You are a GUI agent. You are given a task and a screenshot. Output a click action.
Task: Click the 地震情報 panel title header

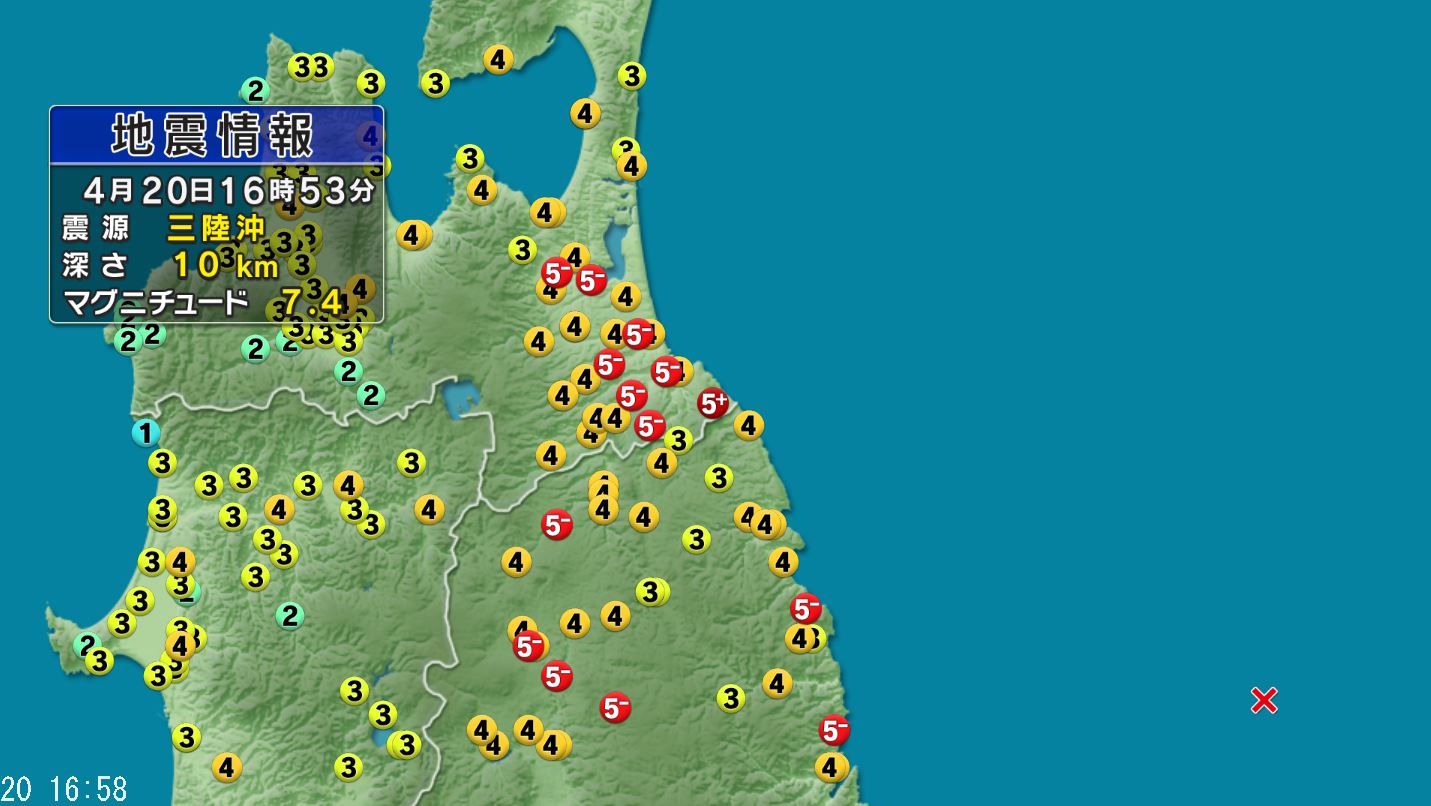click(216, 134)
